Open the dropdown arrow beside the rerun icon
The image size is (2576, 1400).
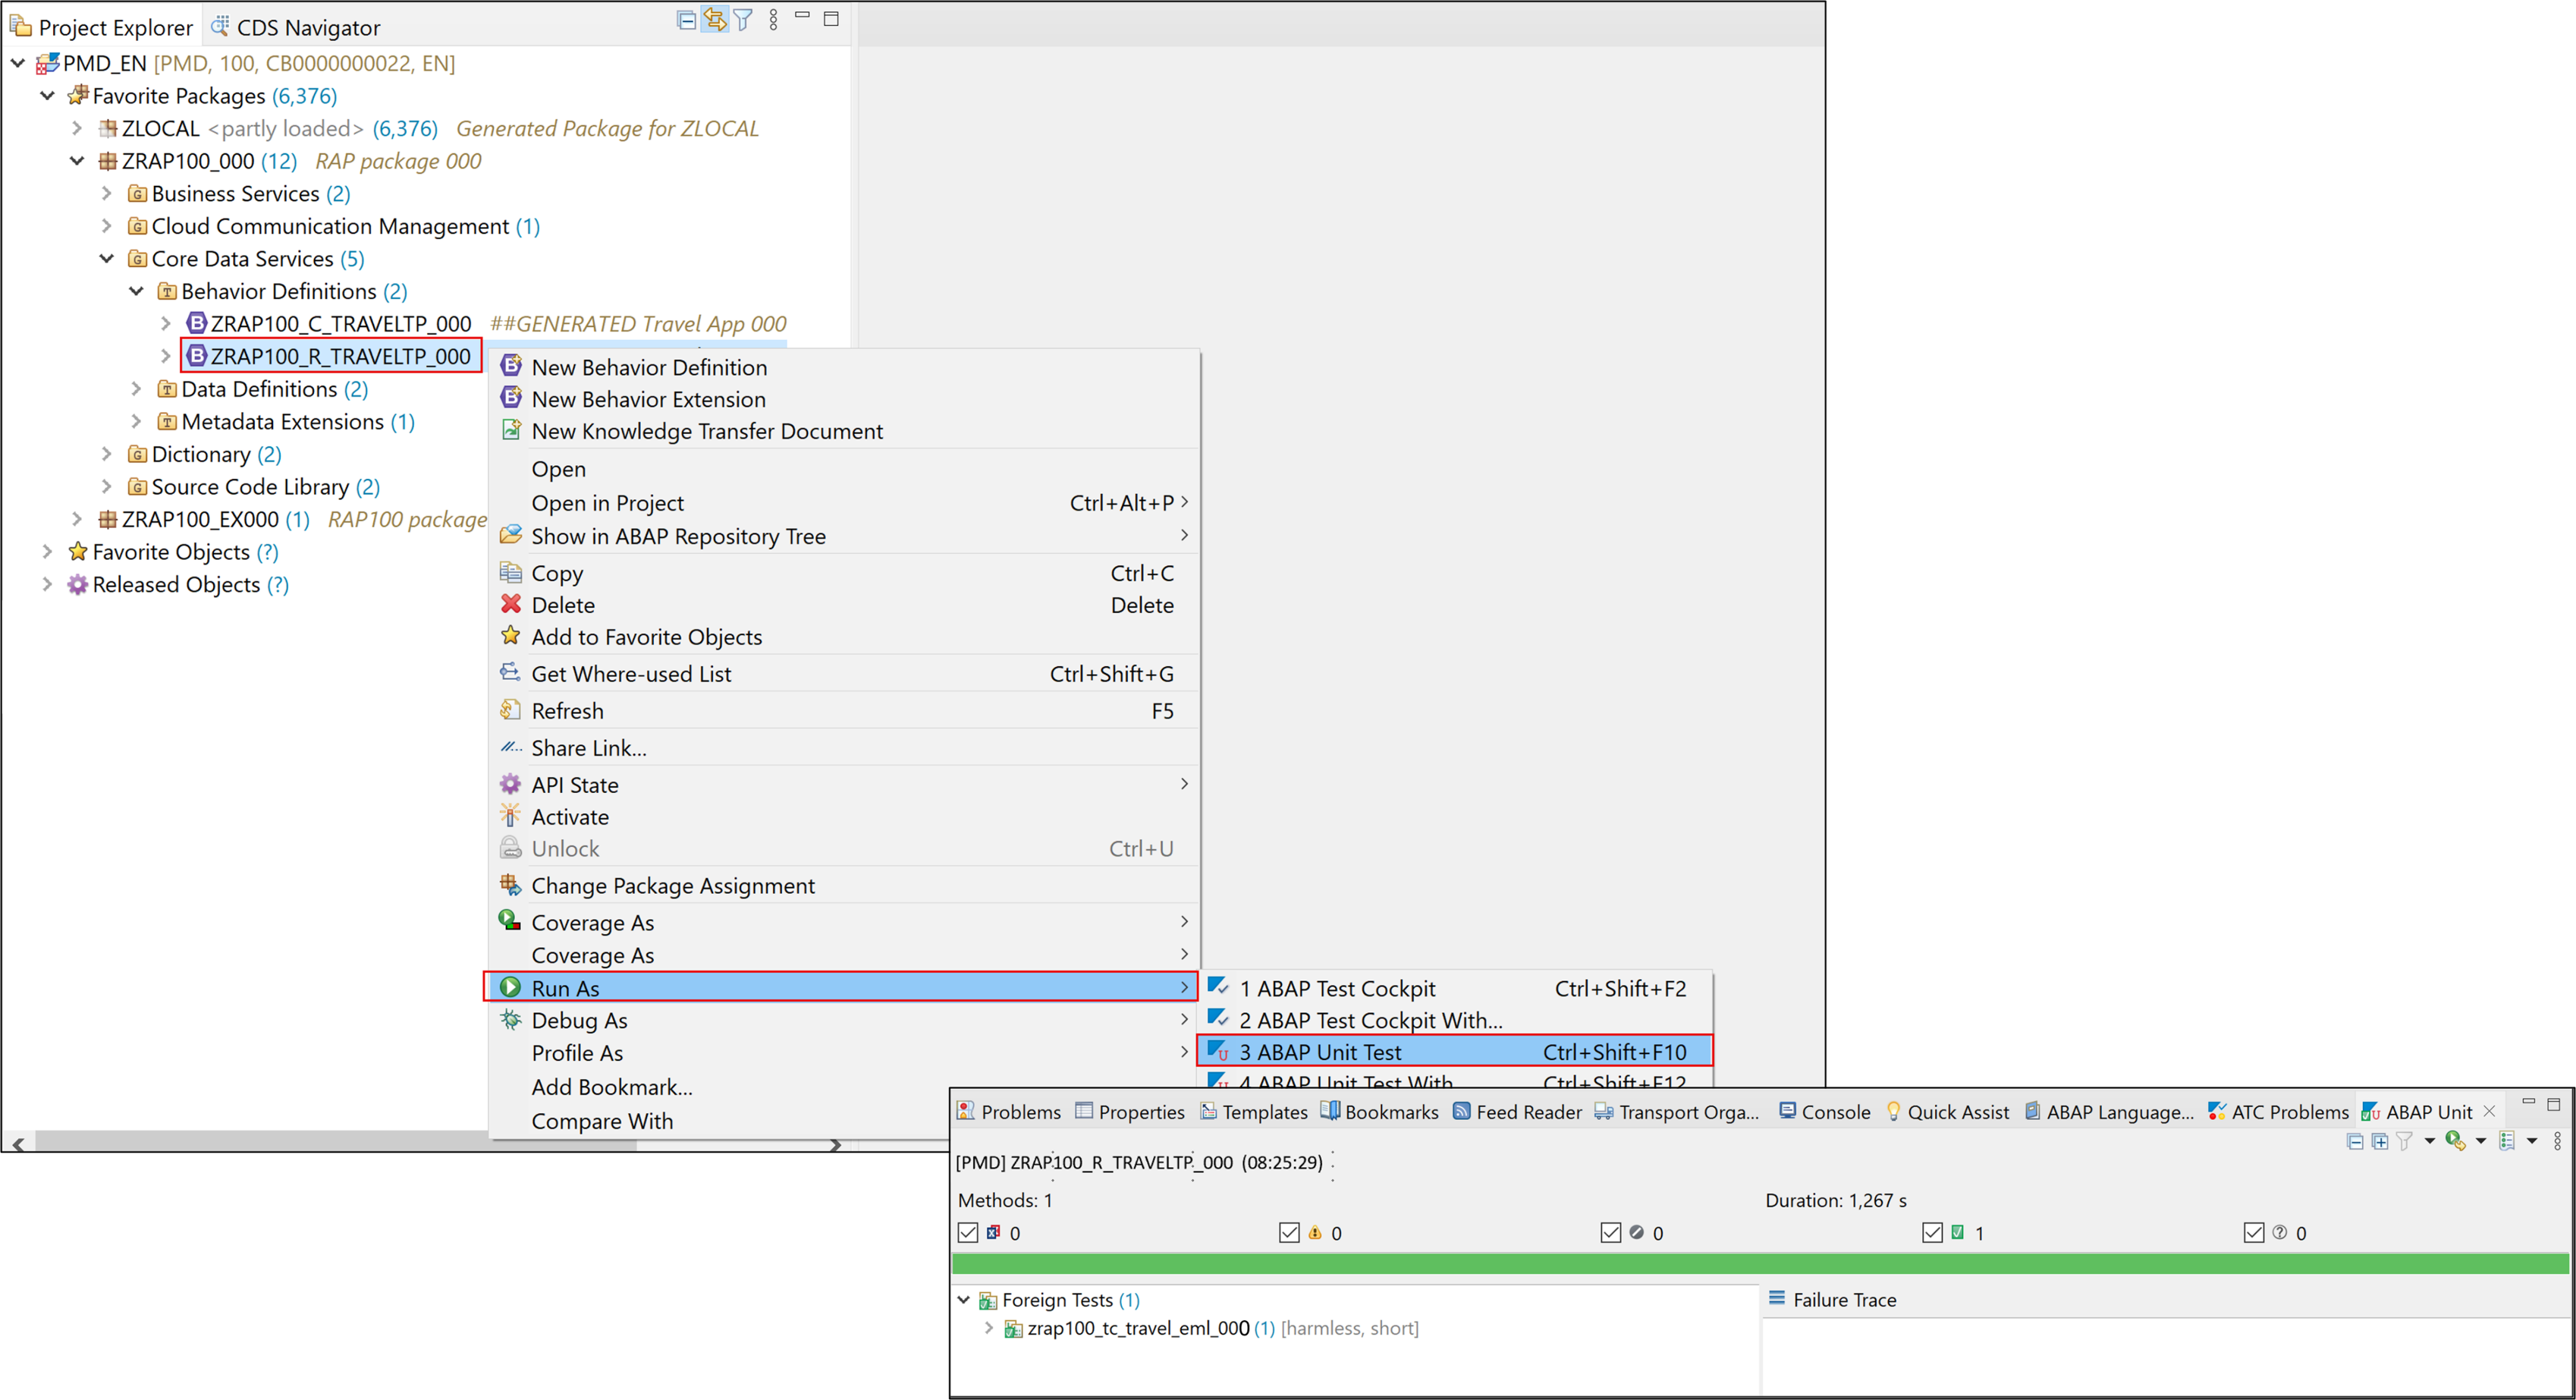pos(2480,1141)
